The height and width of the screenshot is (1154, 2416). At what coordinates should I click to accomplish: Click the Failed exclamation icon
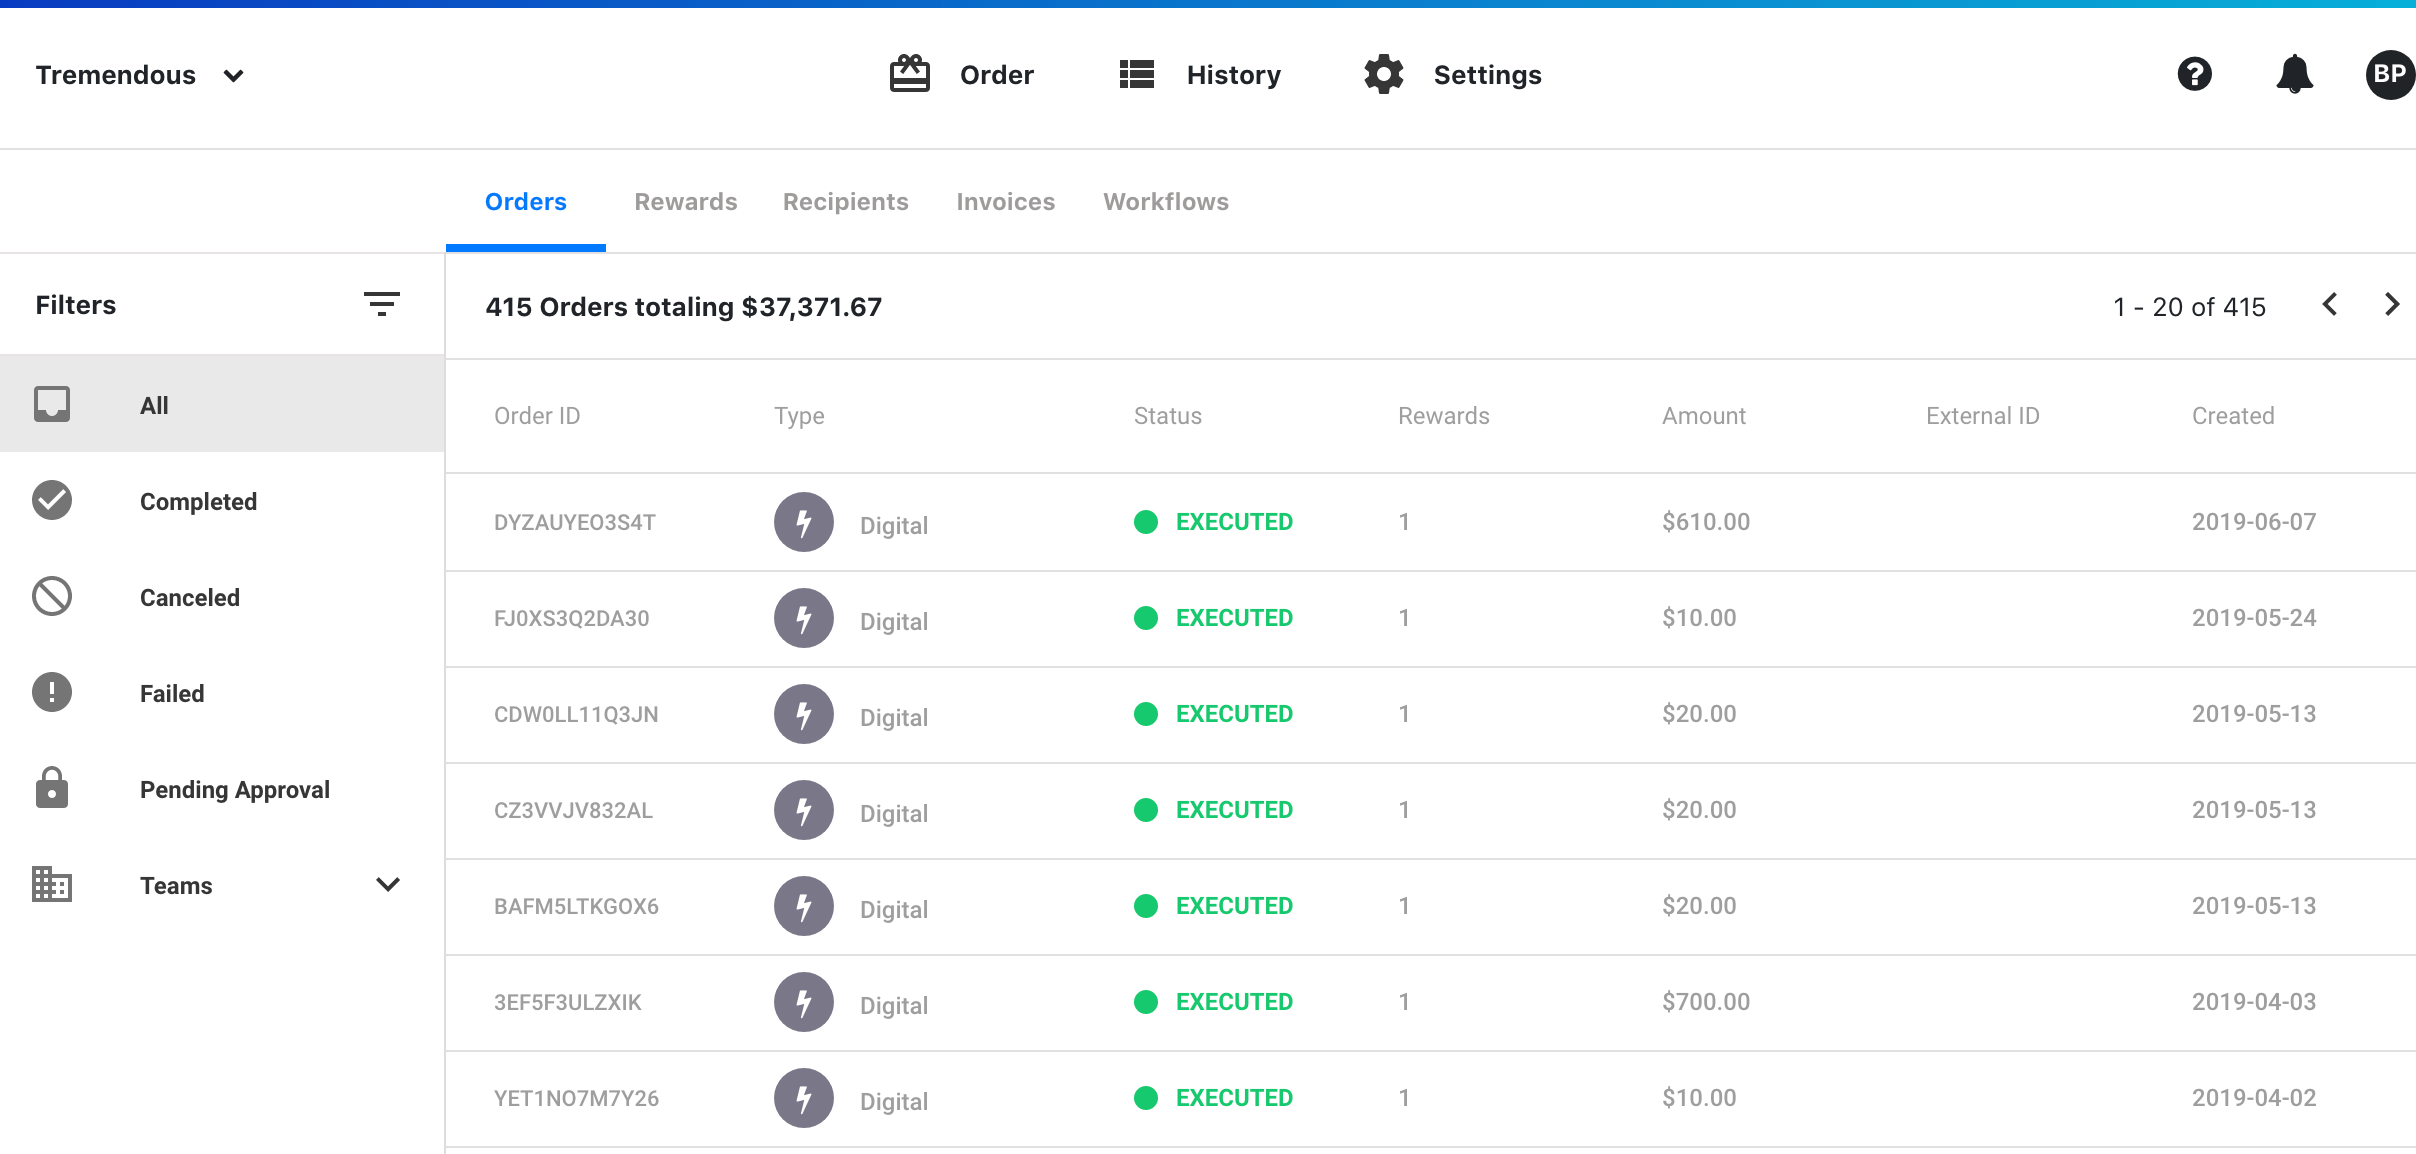[52, 692]
